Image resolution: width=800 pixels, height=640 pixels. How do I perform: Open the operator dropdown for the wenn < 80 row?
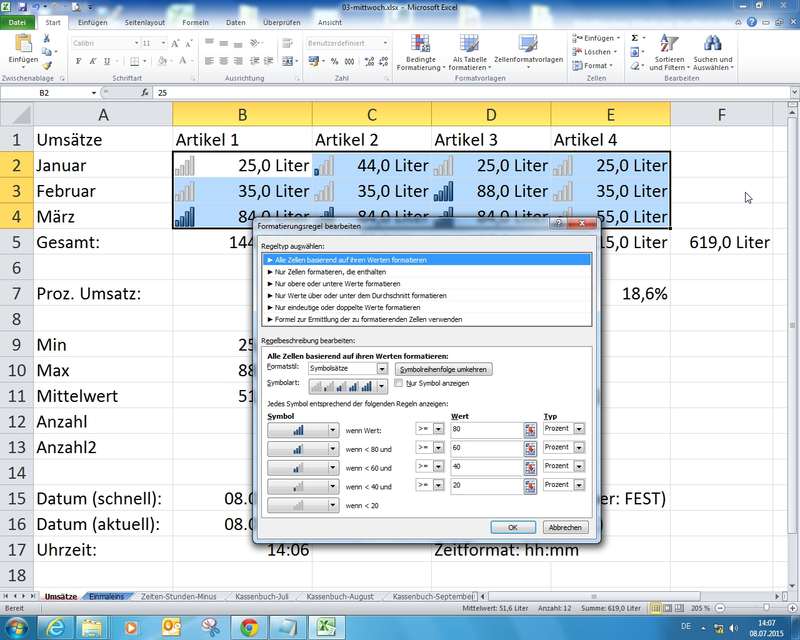[x=436, y=448]
